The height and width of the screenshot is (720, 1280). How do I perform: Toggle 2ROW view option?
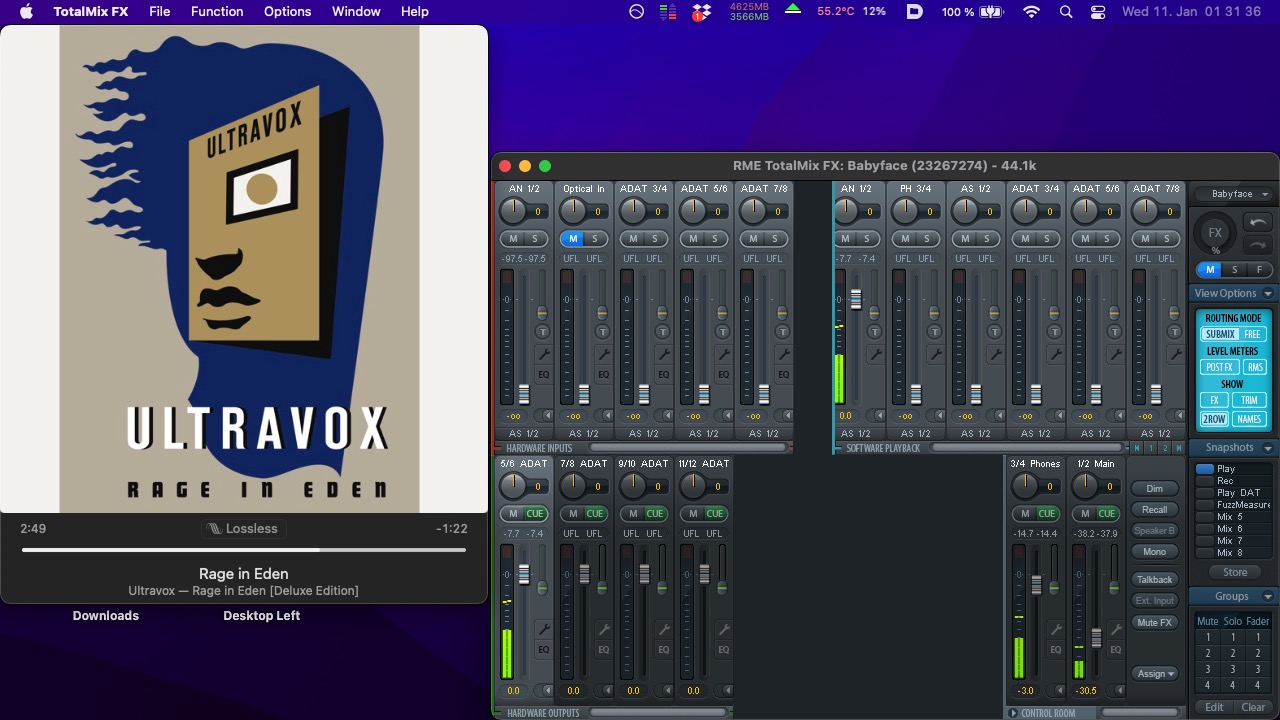pyautogui.click(x=1214, y=419)
